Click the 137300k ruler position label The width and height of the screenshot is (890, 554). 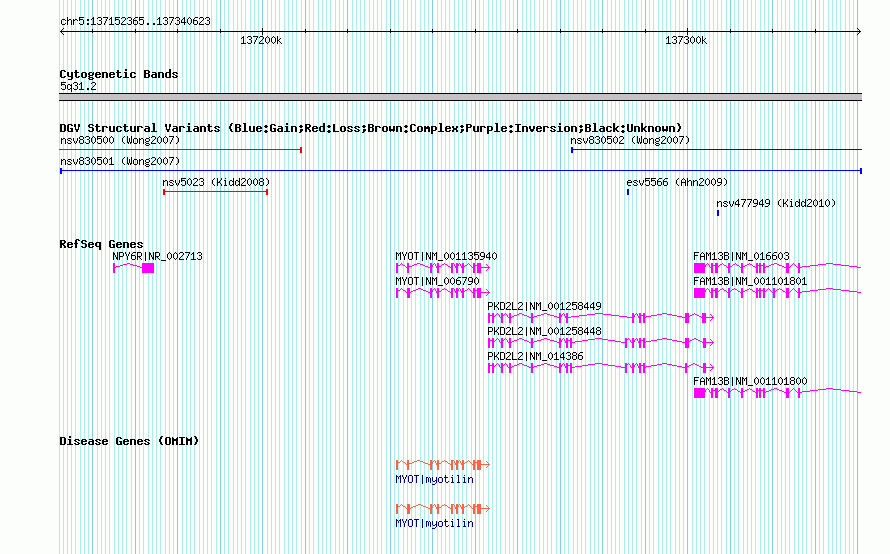[x=686, y=40]
